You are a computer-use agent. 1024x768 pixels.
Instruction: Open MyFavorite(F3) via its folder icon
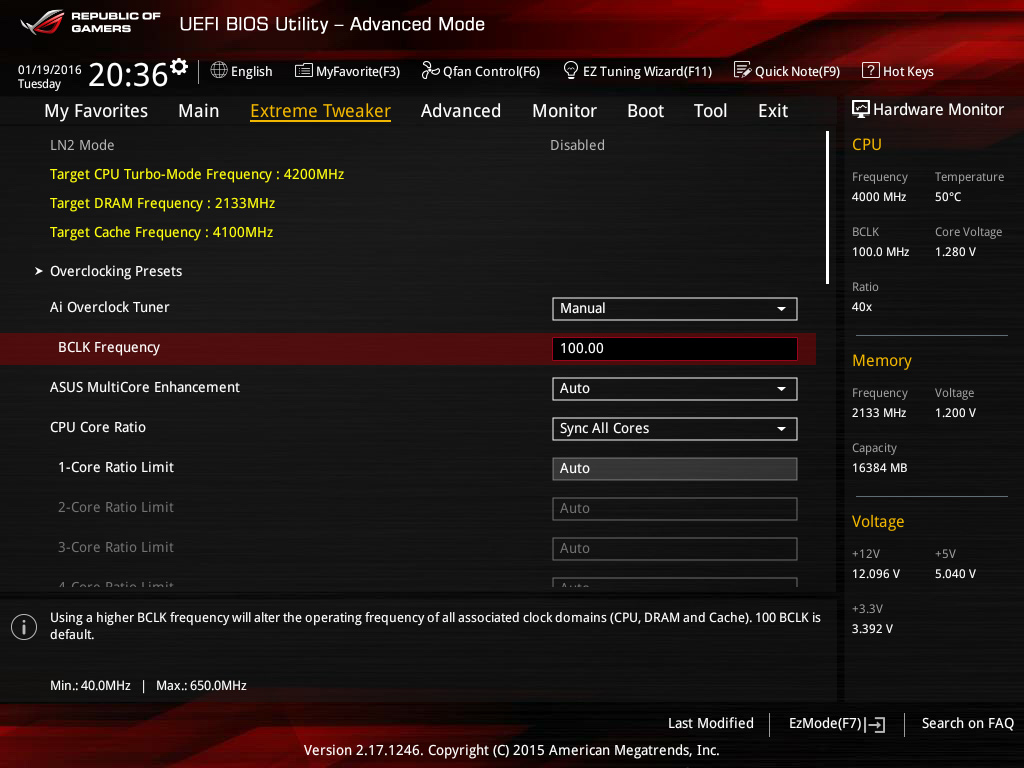pos(303,71)
